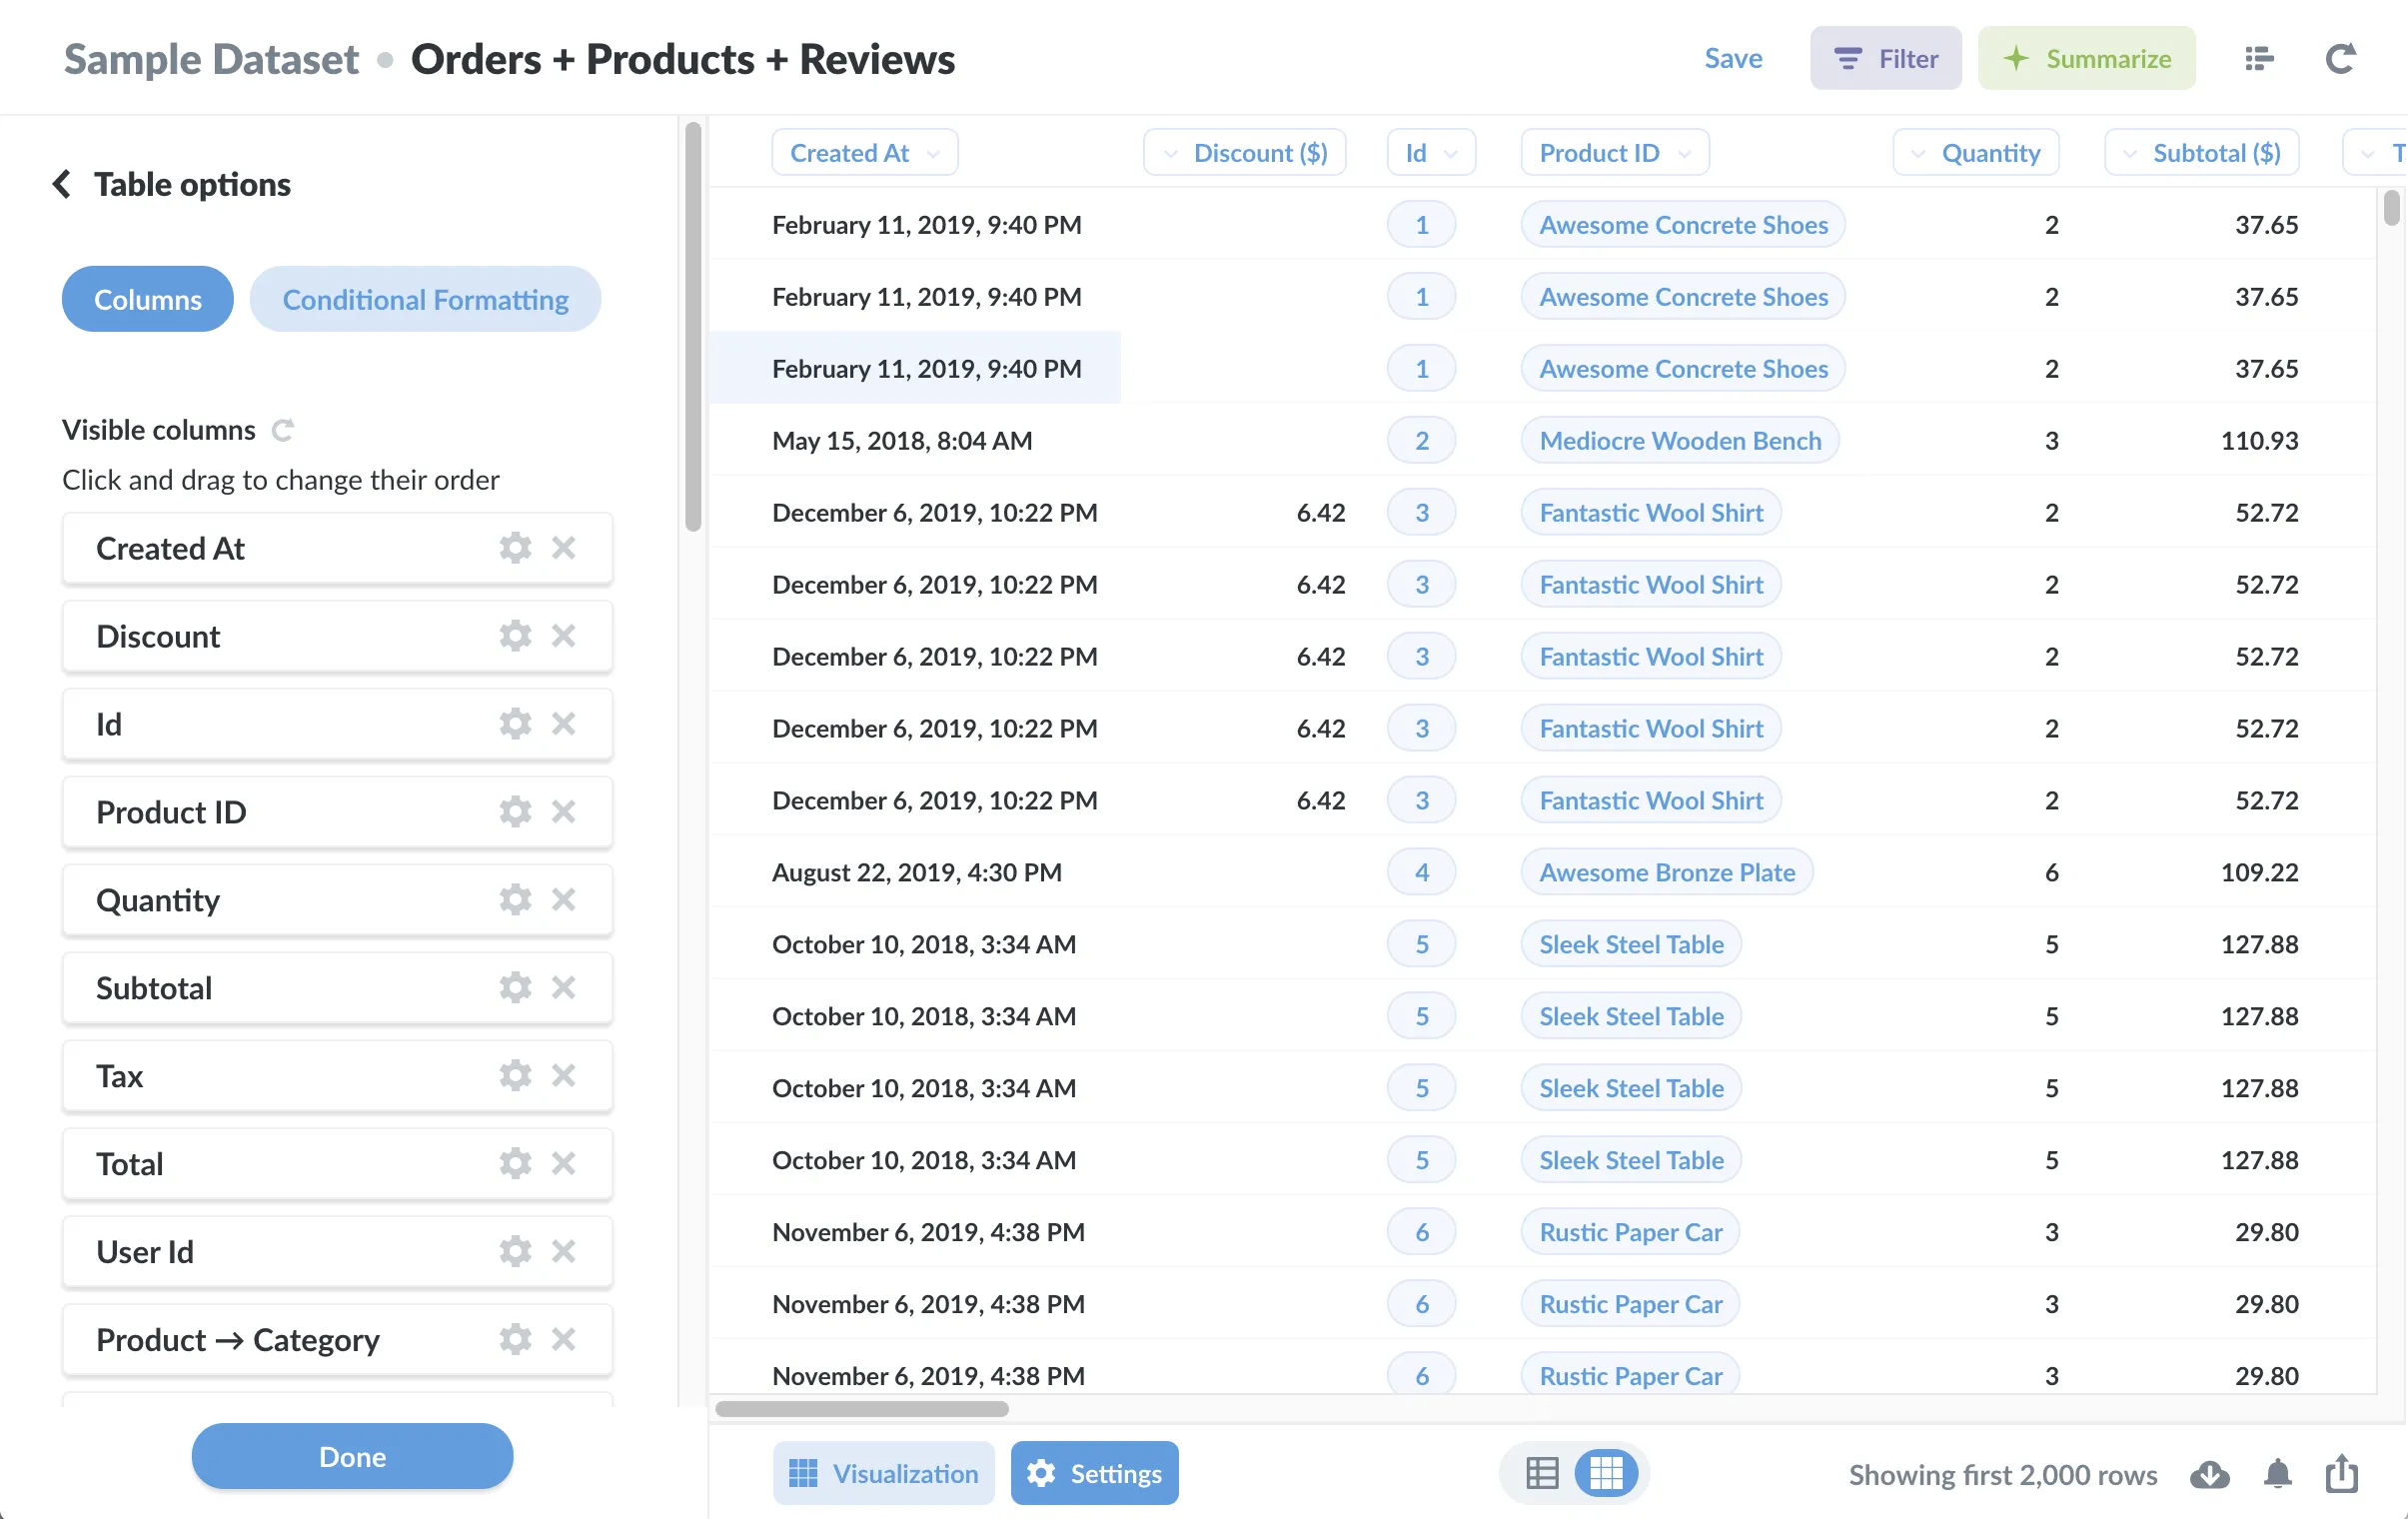Reset visible columns with the refresh icon
Image resolution: width=2408 pixels, height=1519 pixels.
pos(283,430)
